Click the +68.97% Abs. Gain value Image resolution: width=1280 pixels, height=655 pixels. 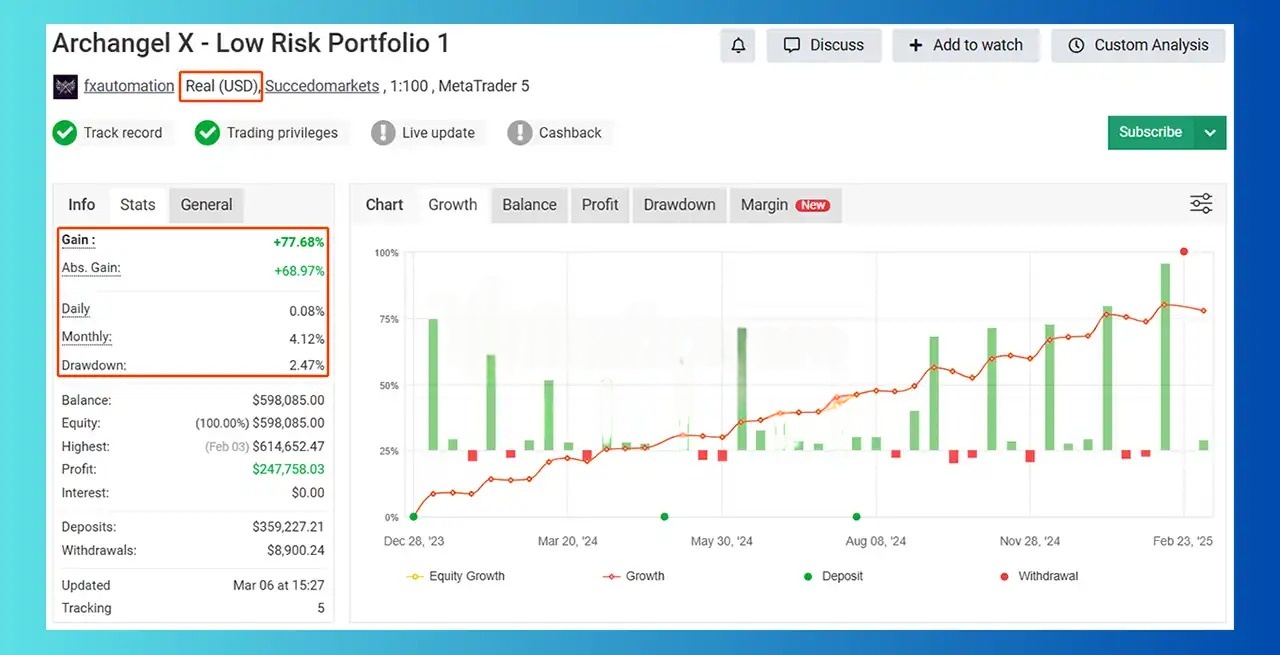coord(299,271)
